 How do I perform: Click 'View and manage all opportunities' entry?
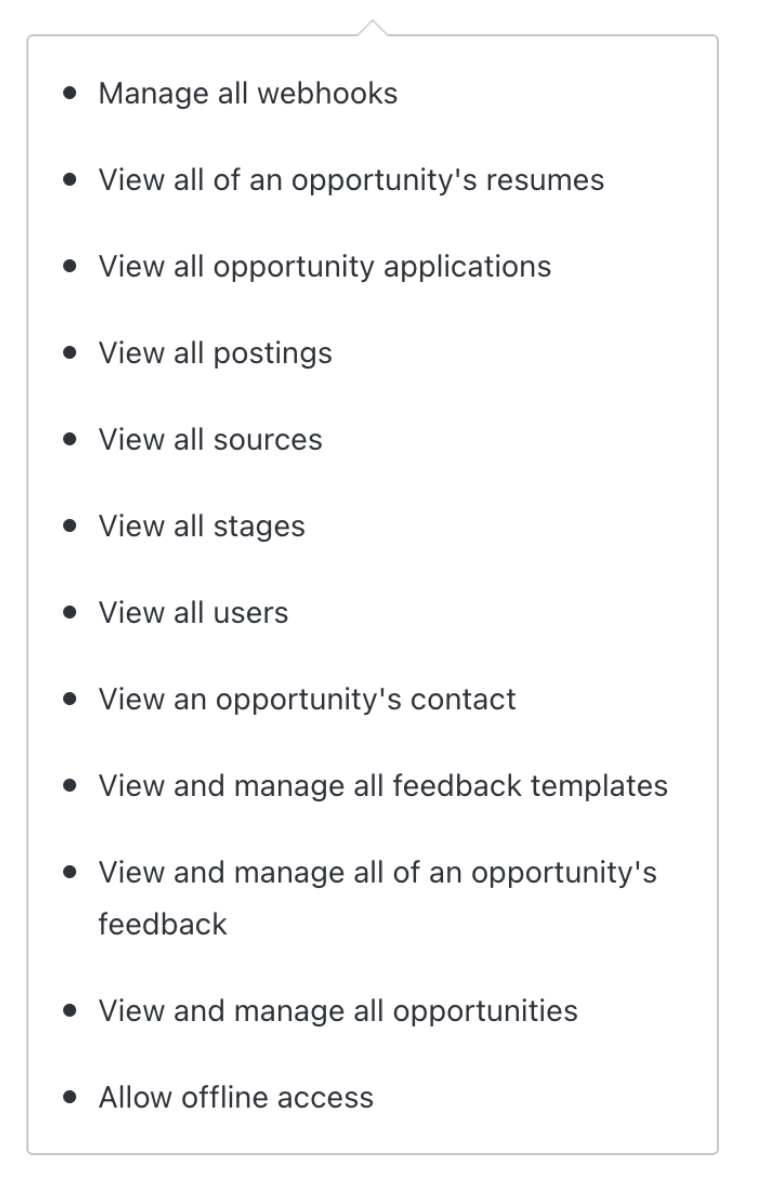pyautogui.click(x=337, y=1010)
